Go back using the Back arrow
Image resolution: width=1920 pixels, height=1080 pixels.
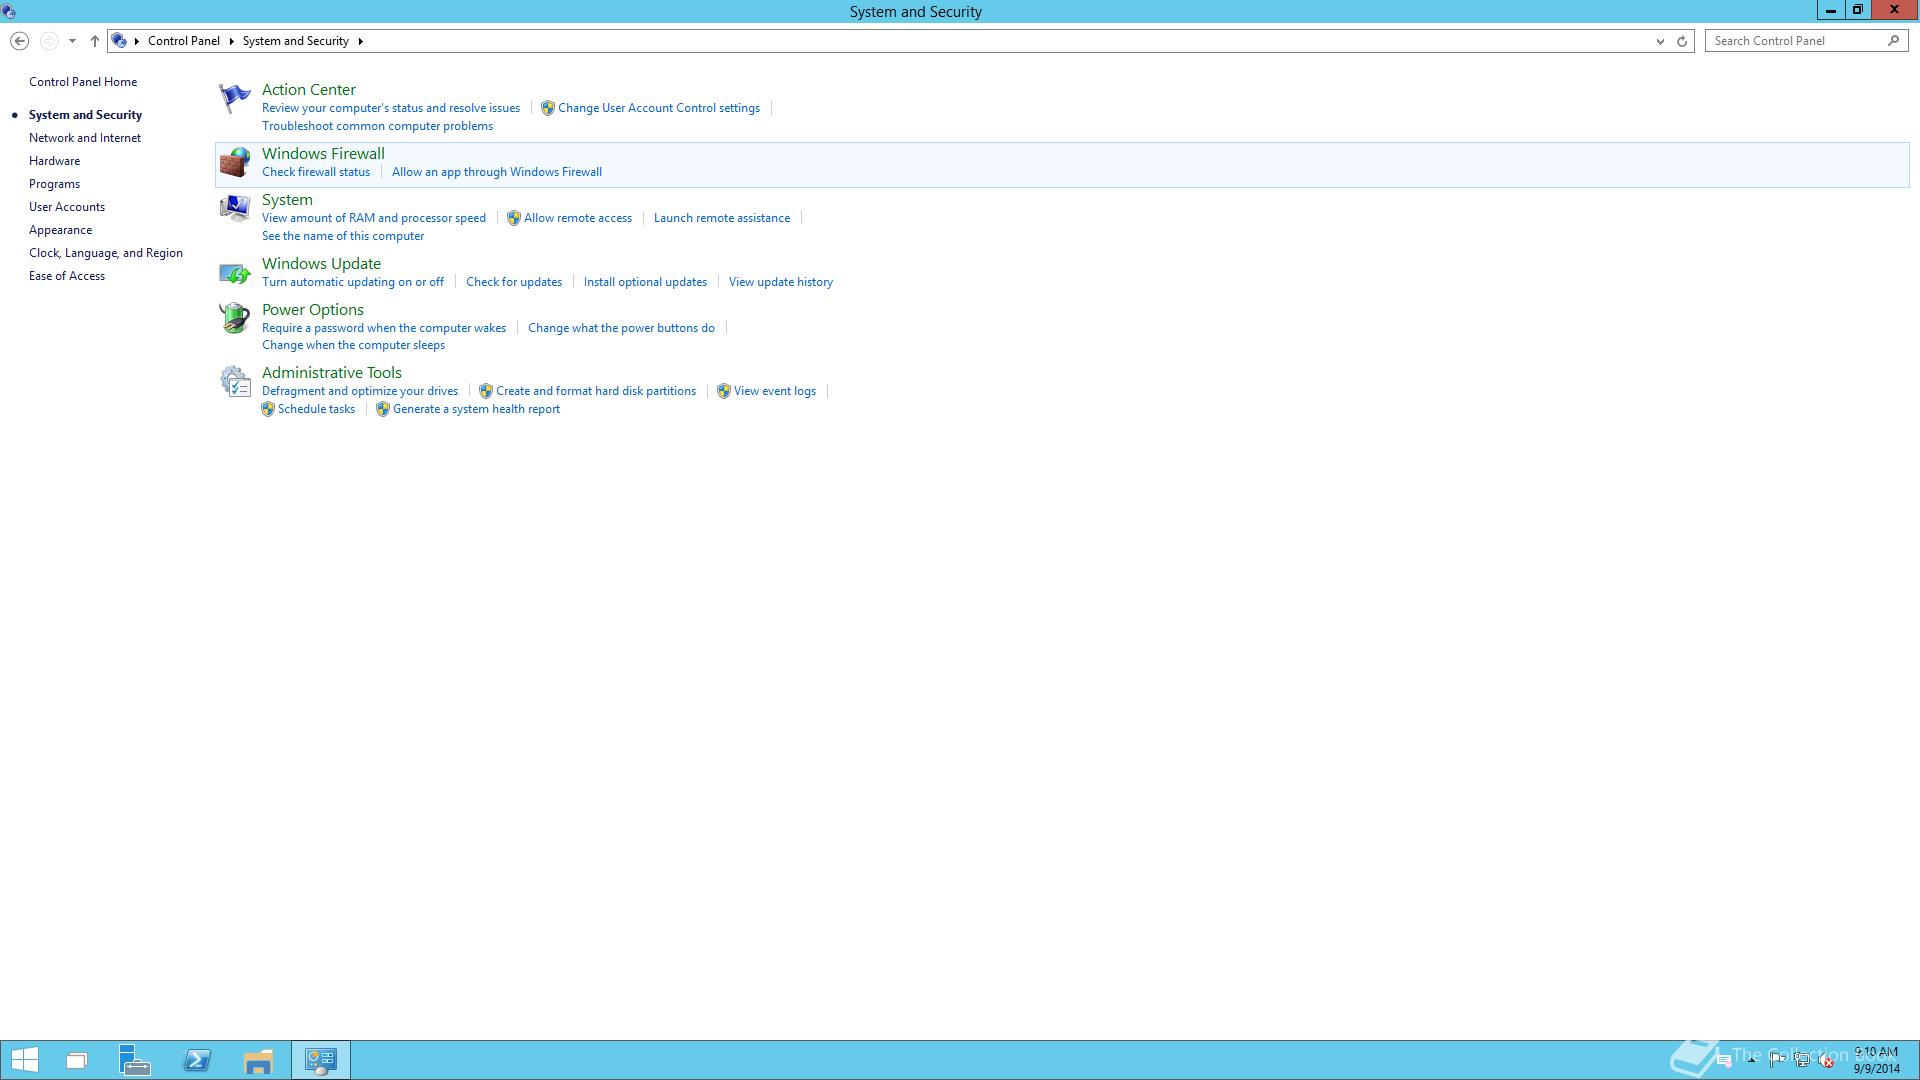point(19,41)
